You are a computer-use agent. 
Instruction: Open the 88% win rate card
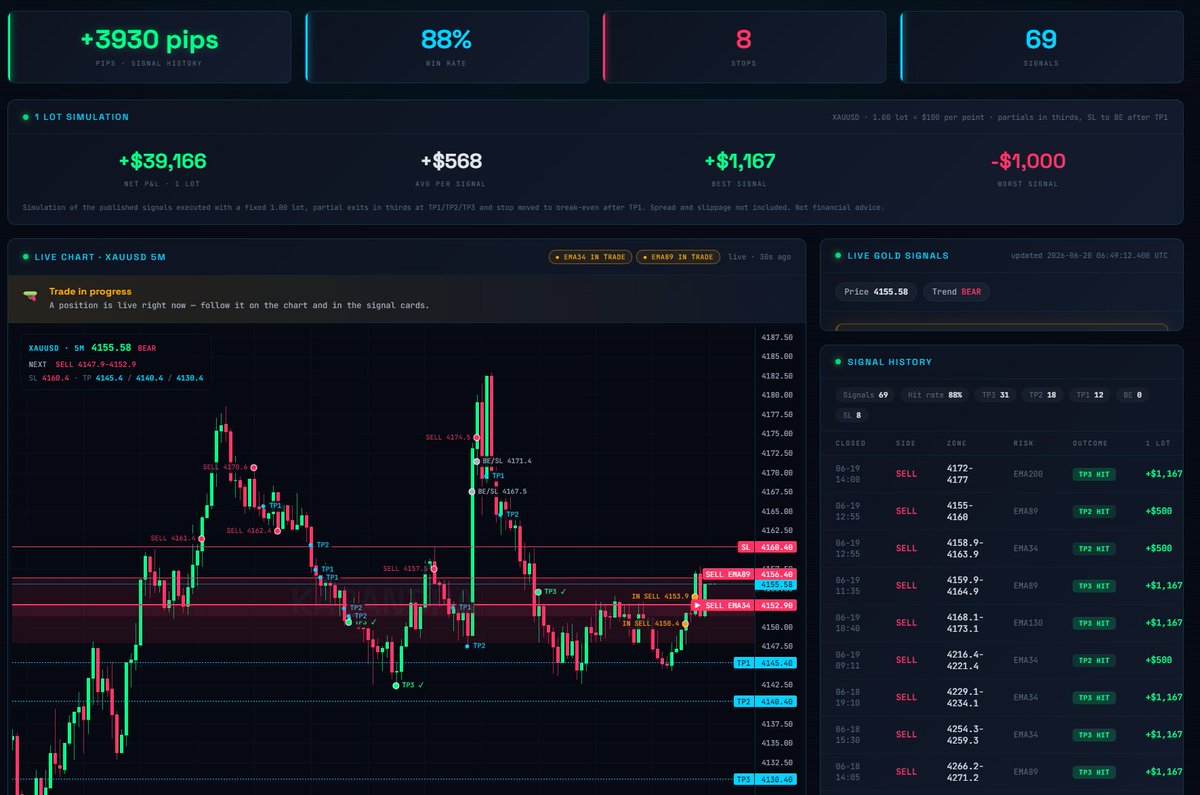point(446,47)
